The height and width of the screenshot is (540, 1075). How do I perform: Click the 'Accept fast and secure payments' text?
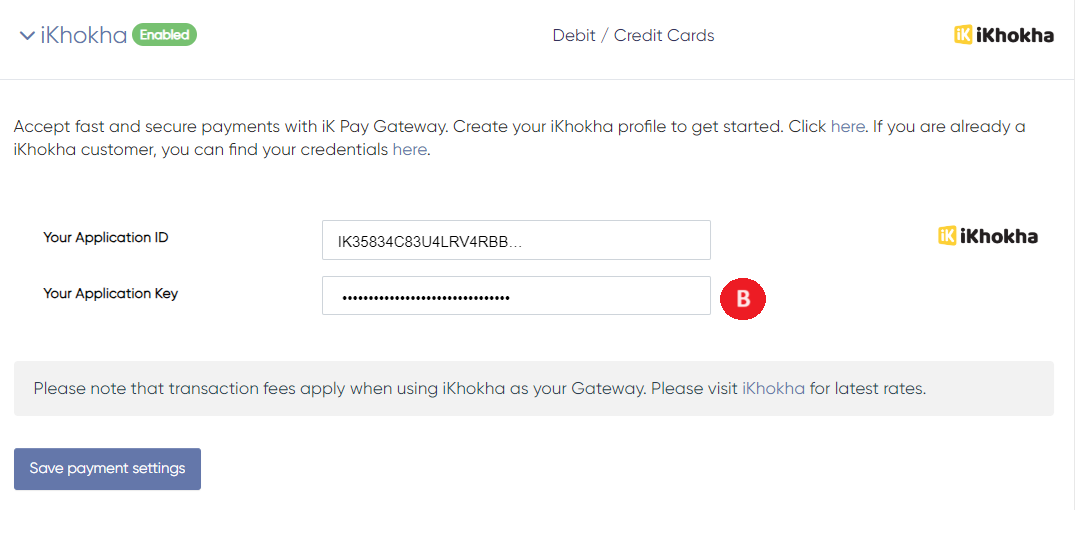click(x=230, y=127)
